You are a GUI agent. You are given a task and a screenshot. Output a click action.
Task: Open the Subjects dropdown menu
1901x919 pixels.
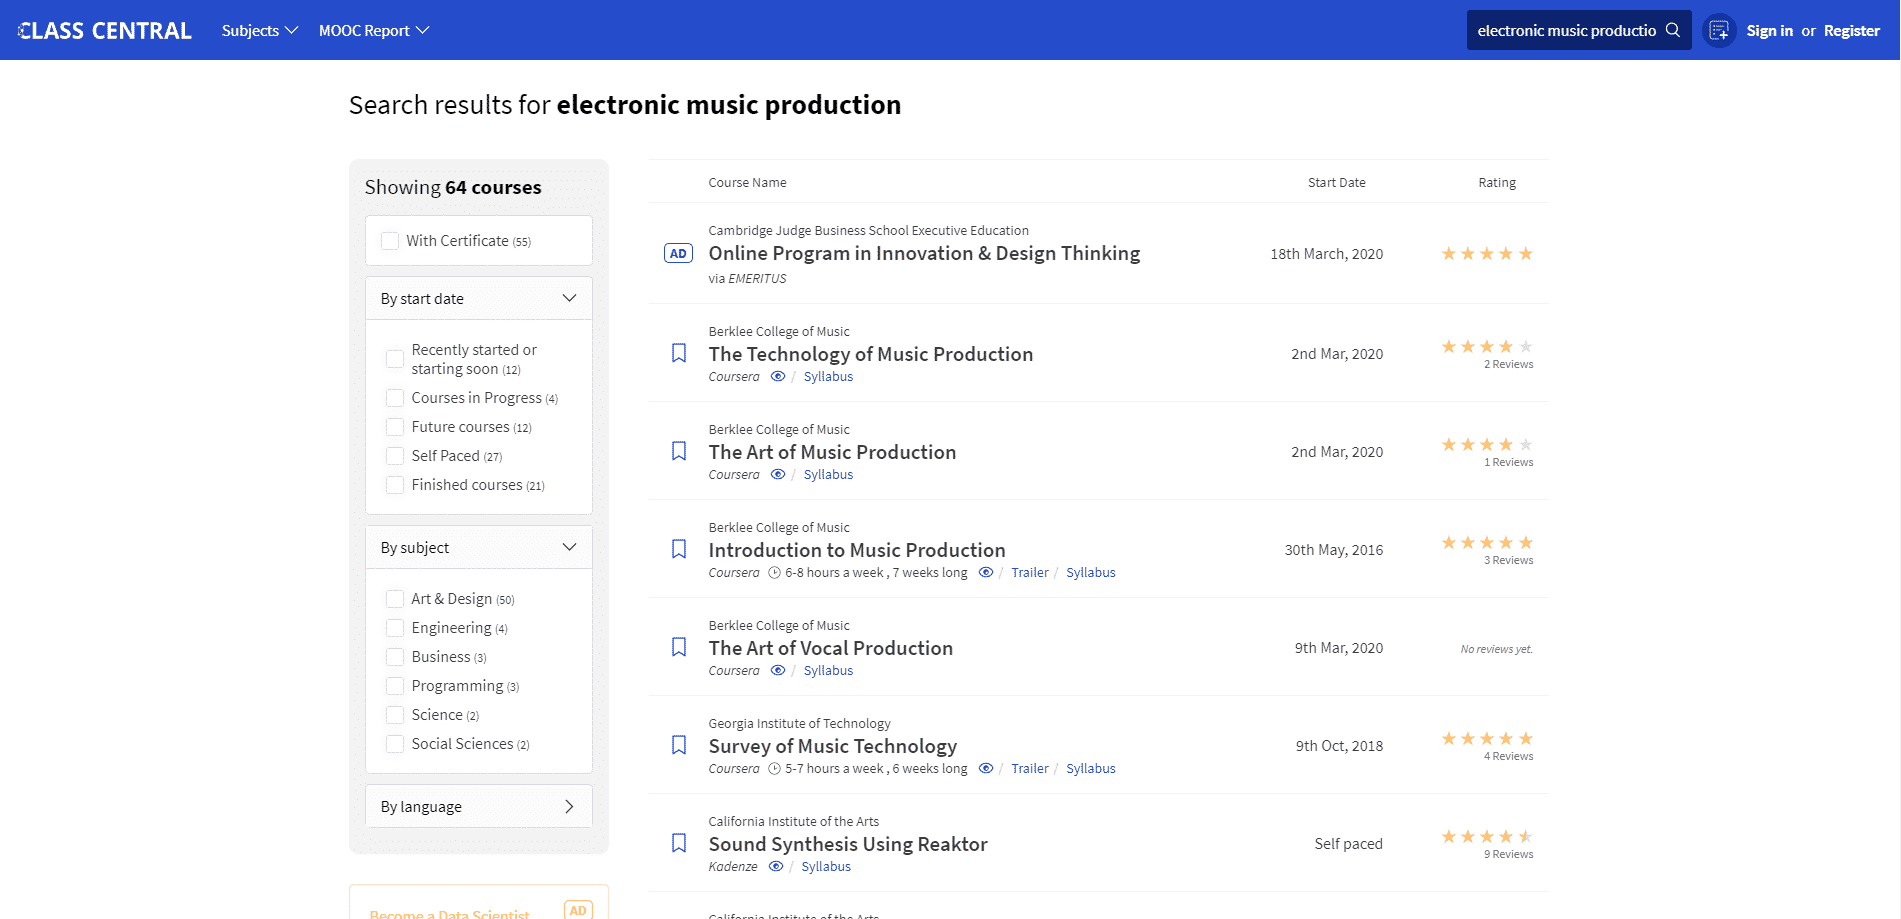(260, 31)
